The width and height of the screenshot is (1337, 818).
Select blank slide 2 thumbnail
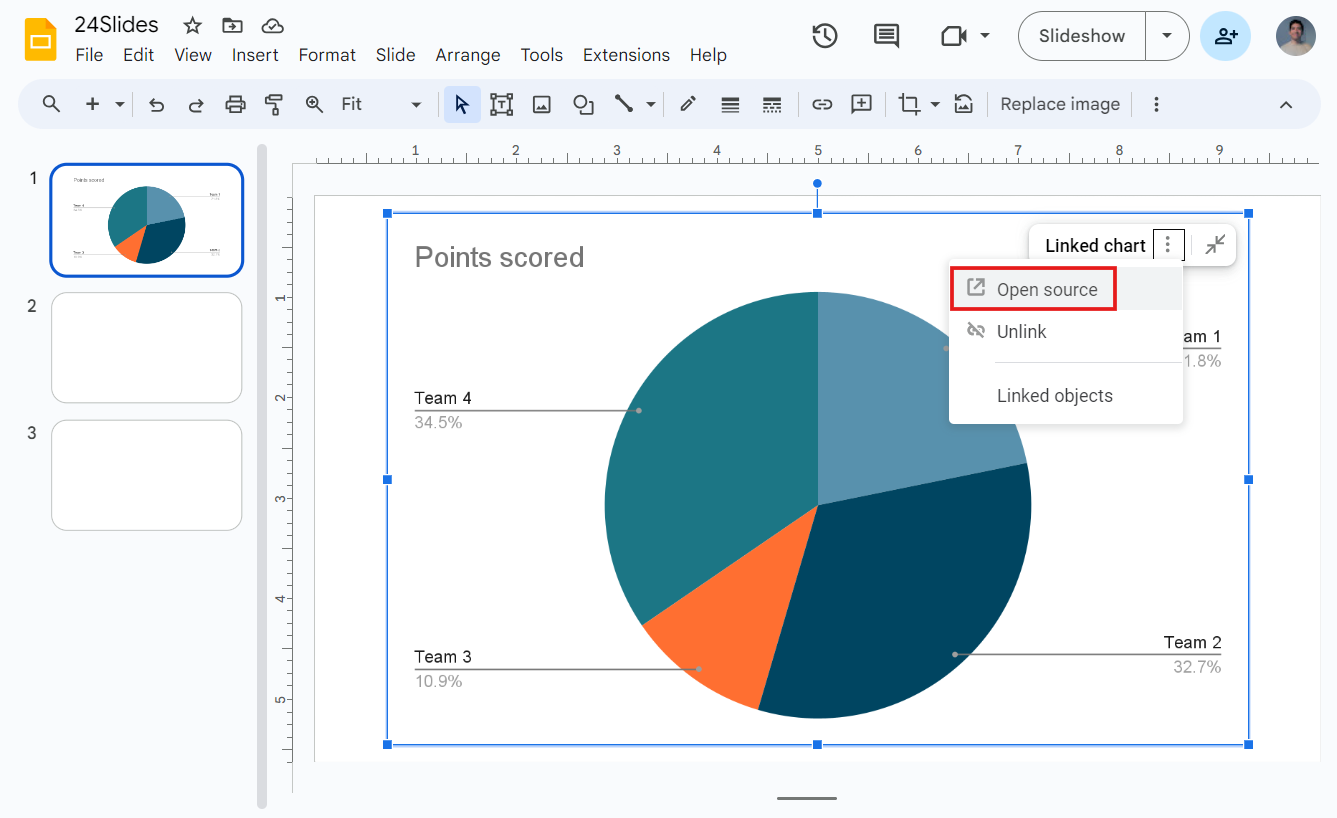(147, 347)
